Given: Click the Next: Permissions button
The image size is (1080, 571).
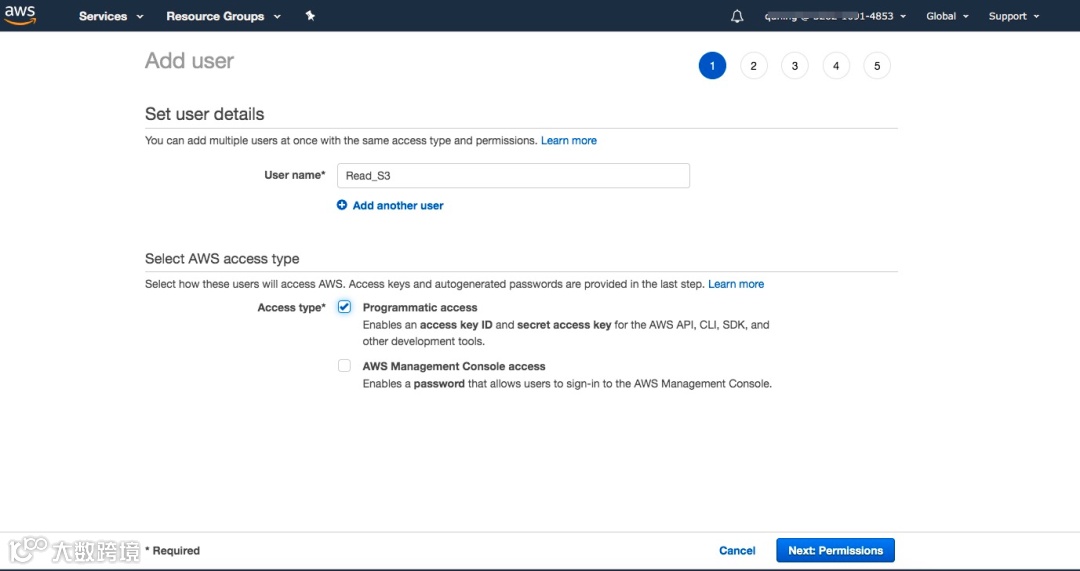Looking at the screenshot, I should tap(835, 550).
